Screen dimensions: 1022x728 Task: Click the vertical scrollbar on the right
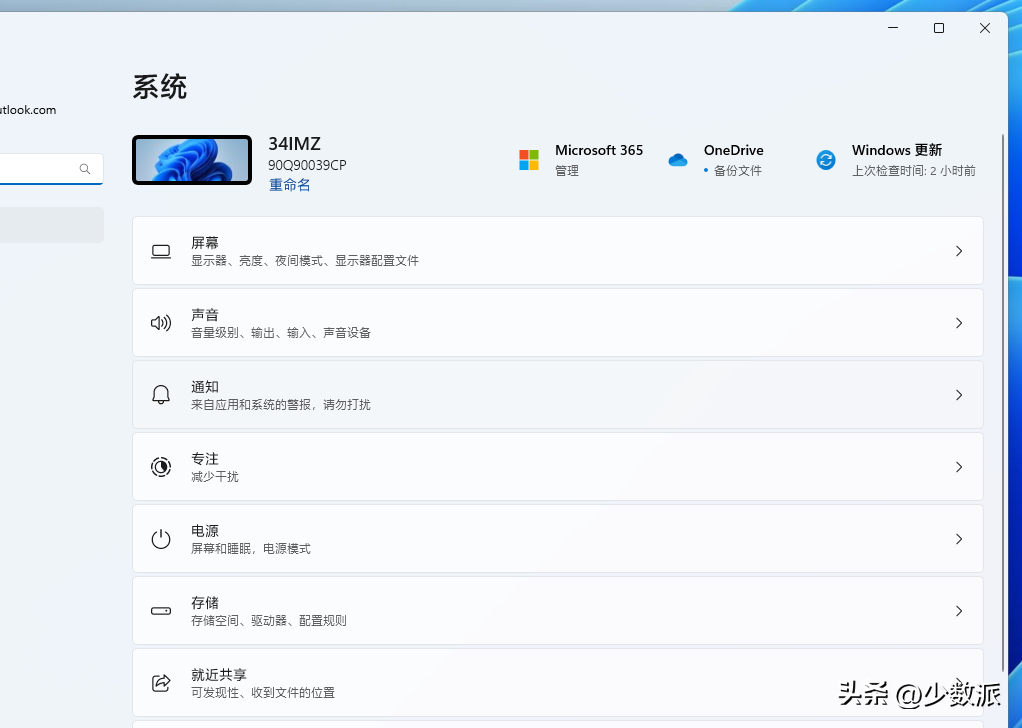tap(1002, 400)
